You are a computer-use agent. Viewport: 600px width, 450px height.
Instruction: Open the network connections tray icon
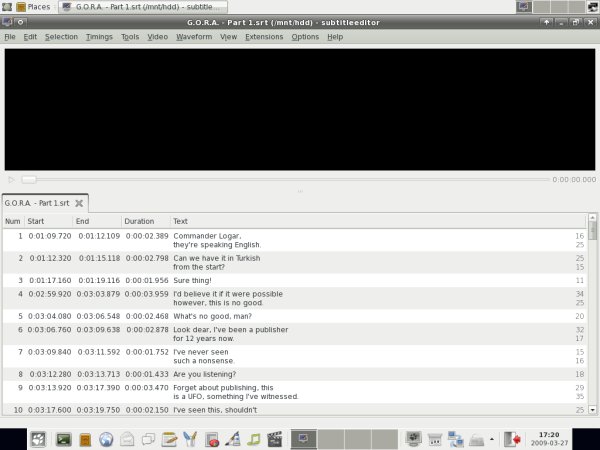tap(455, 439)
